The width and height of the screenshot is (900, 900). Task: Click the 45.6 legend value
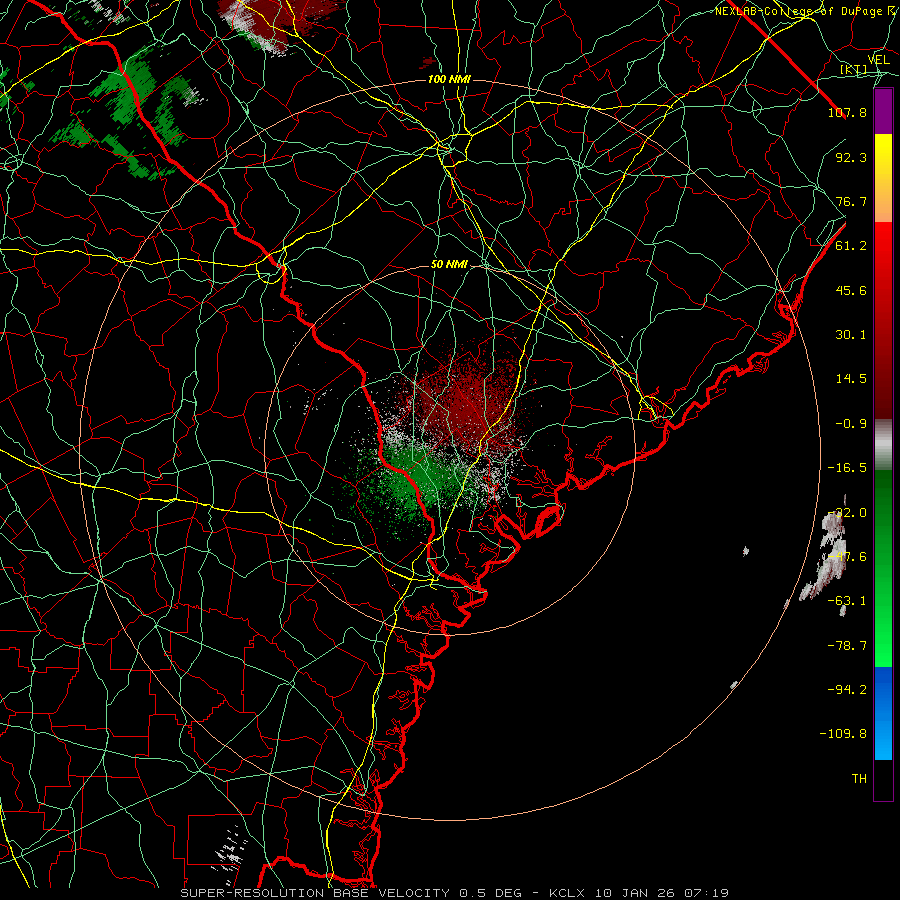[x=851, y=290]
